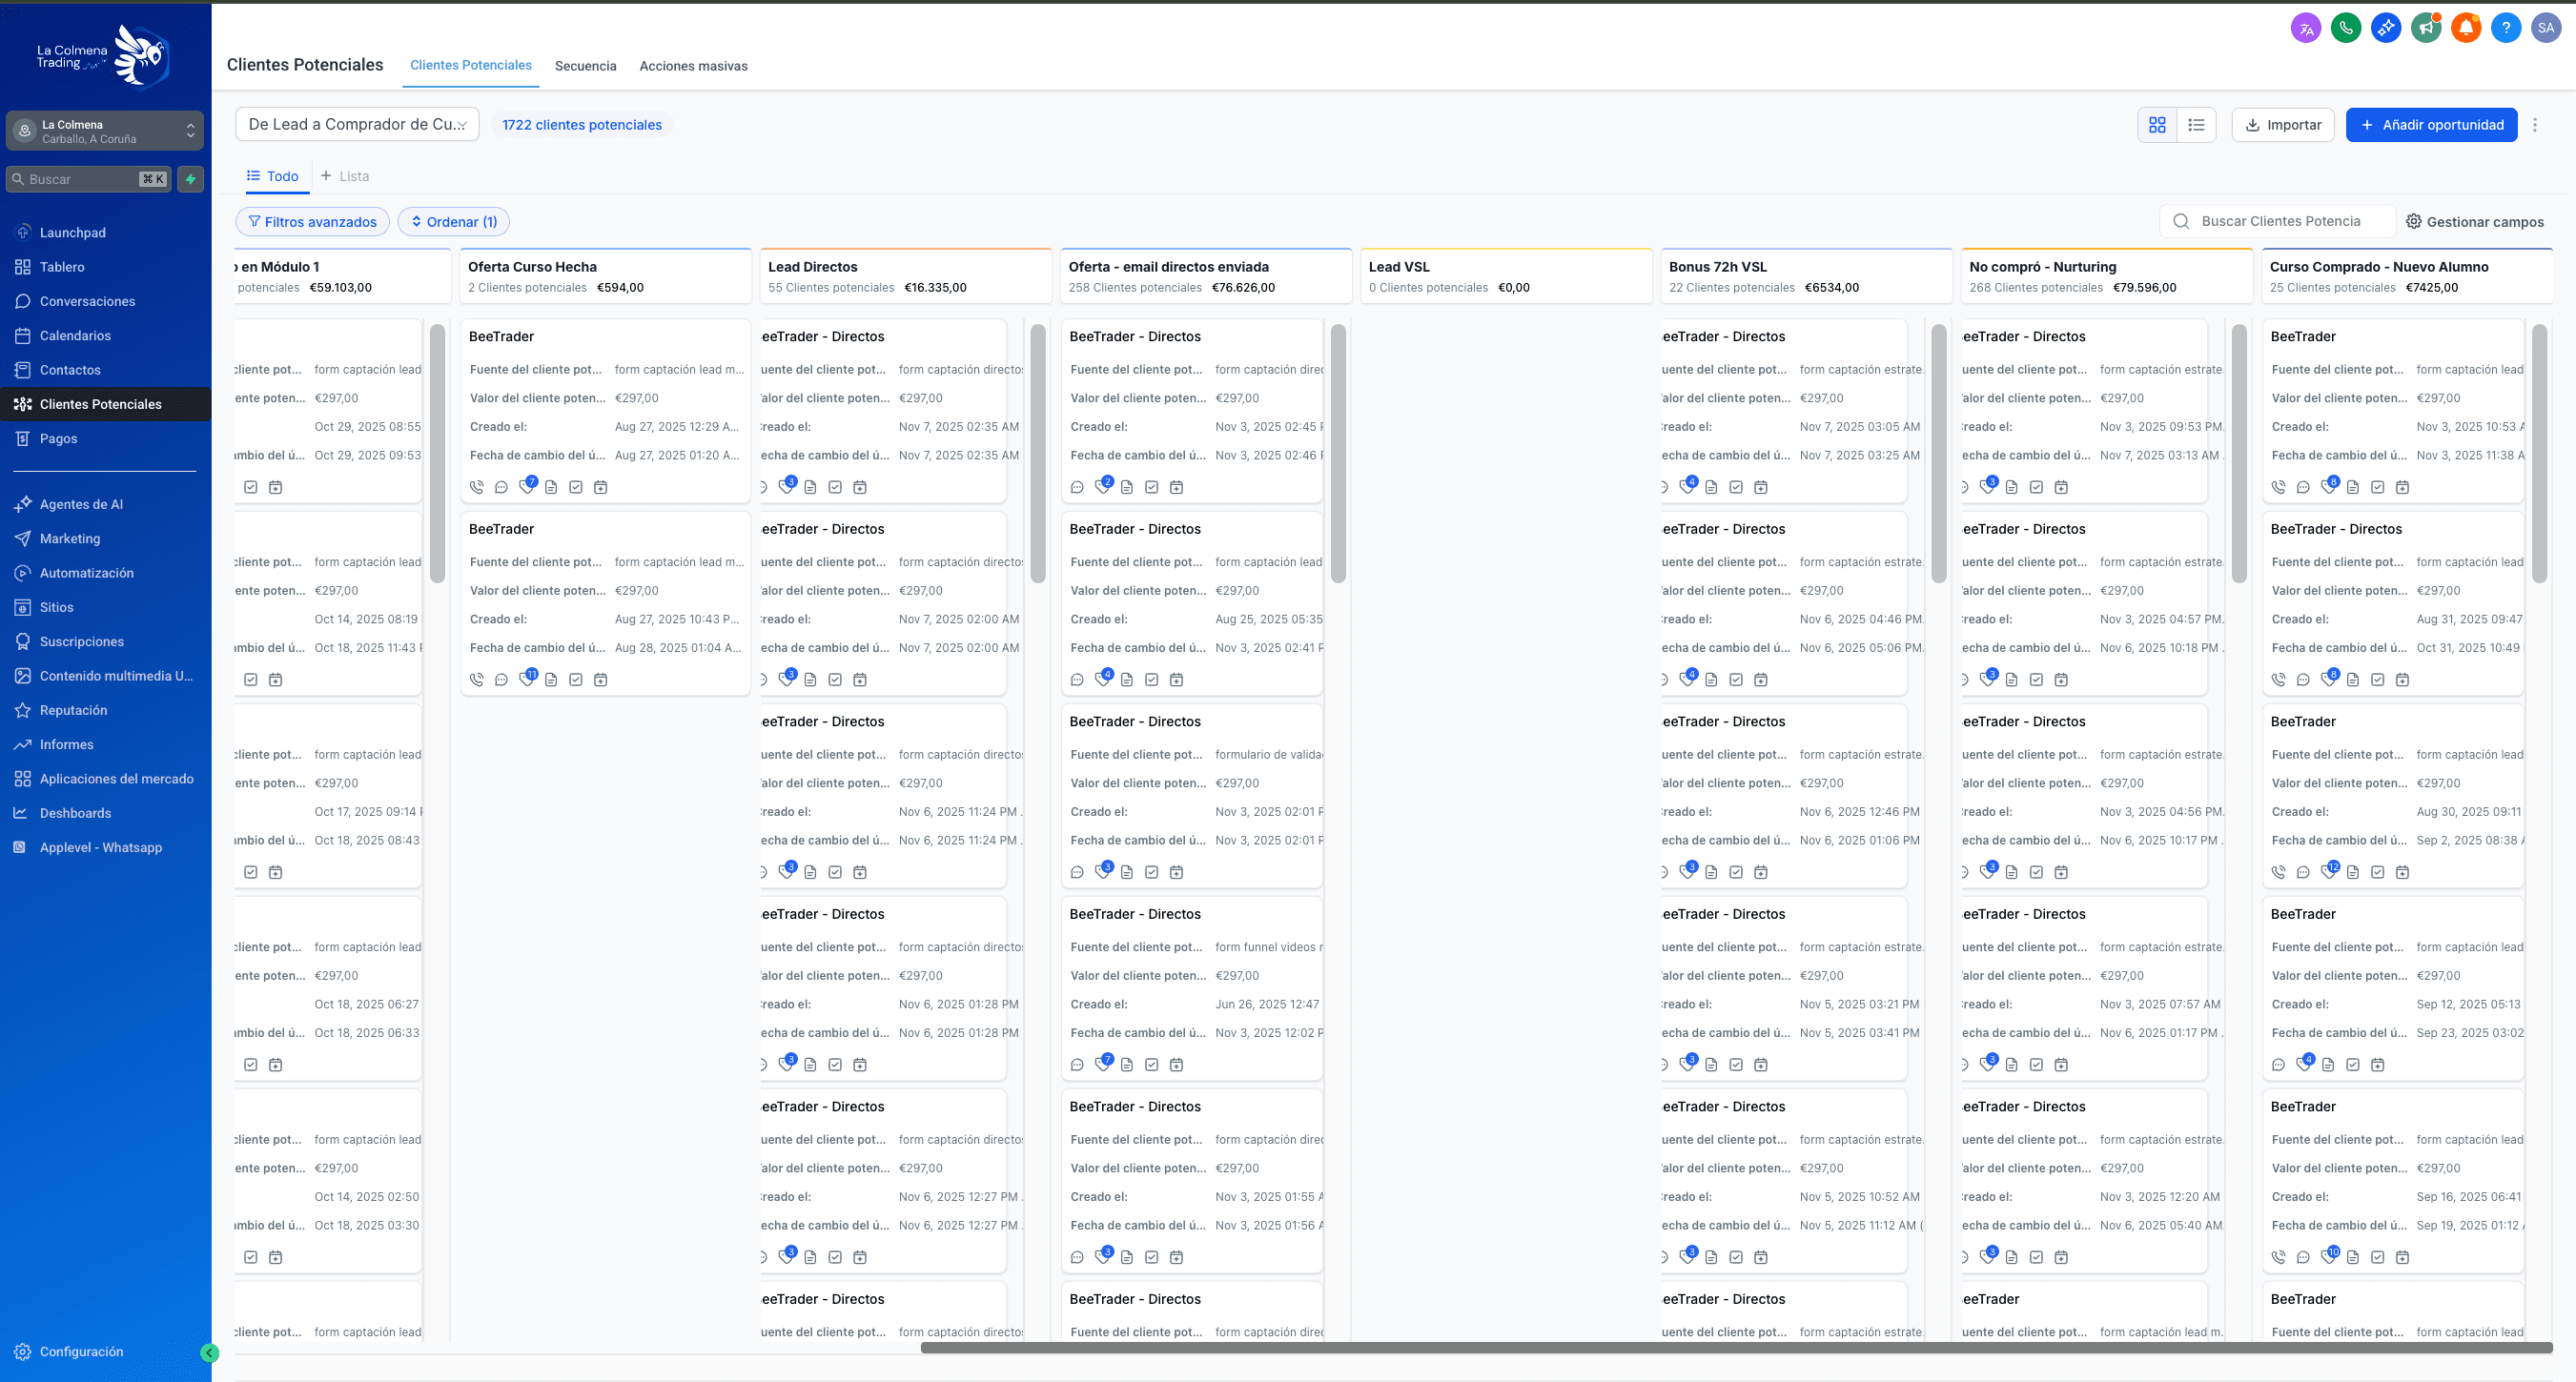Screen dimensions: 2576x1382
Task: Open the notifications bell icon
Action: [2466, 27]
